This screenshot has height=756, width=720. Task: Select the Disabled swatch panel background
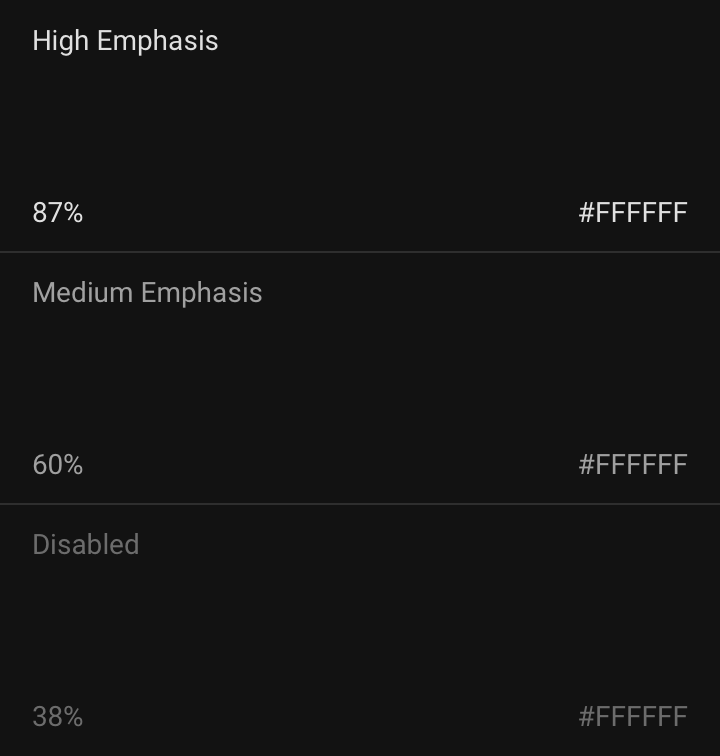click(x=360, y=630)
